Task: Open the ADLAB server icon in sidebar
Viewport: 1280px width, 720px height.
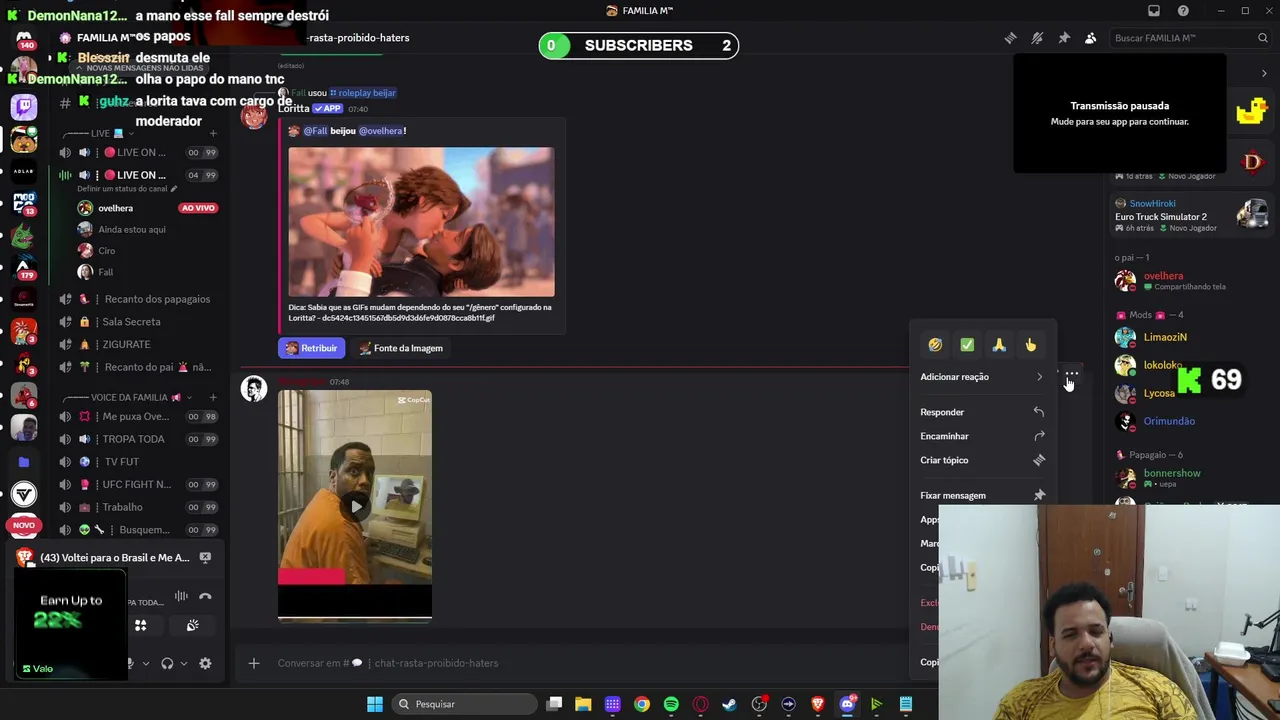Action: point(24,171)
